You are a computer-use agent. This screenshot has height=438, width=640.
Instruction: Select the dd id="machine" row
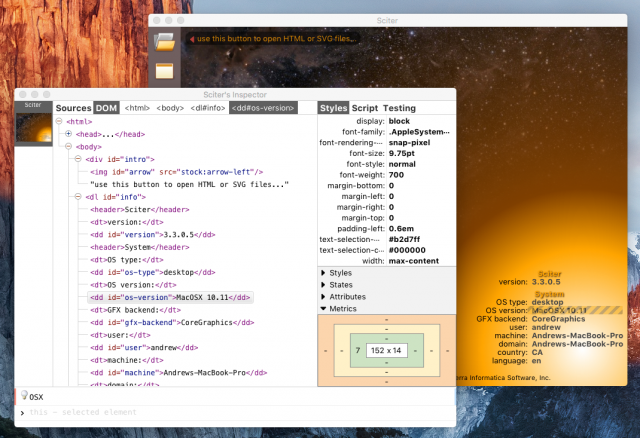pos(178,373)
